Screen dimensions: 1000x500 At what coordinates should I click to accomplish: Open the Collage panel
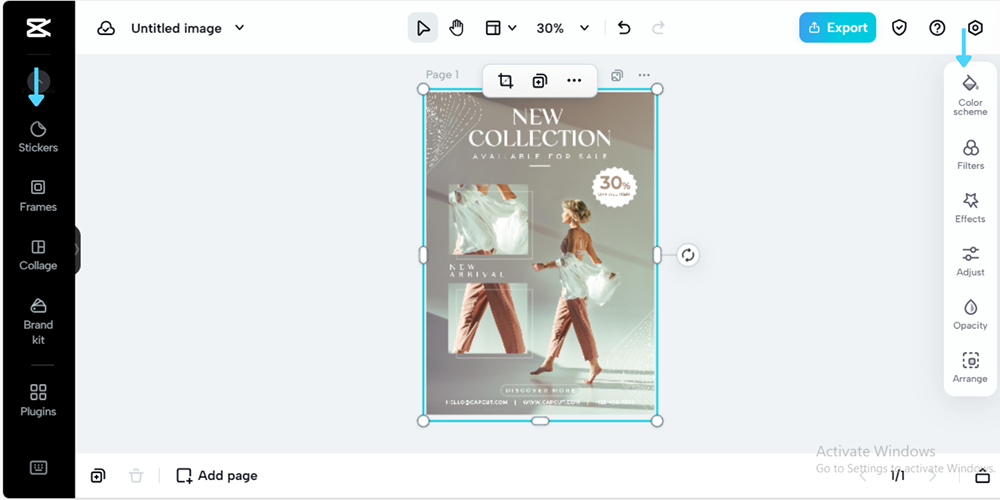[38, 255]
